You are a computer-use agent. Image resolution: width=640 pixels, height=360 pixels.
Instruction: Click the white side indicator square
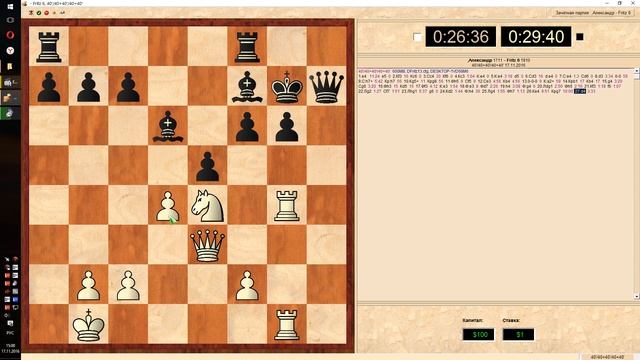(417, 37)
